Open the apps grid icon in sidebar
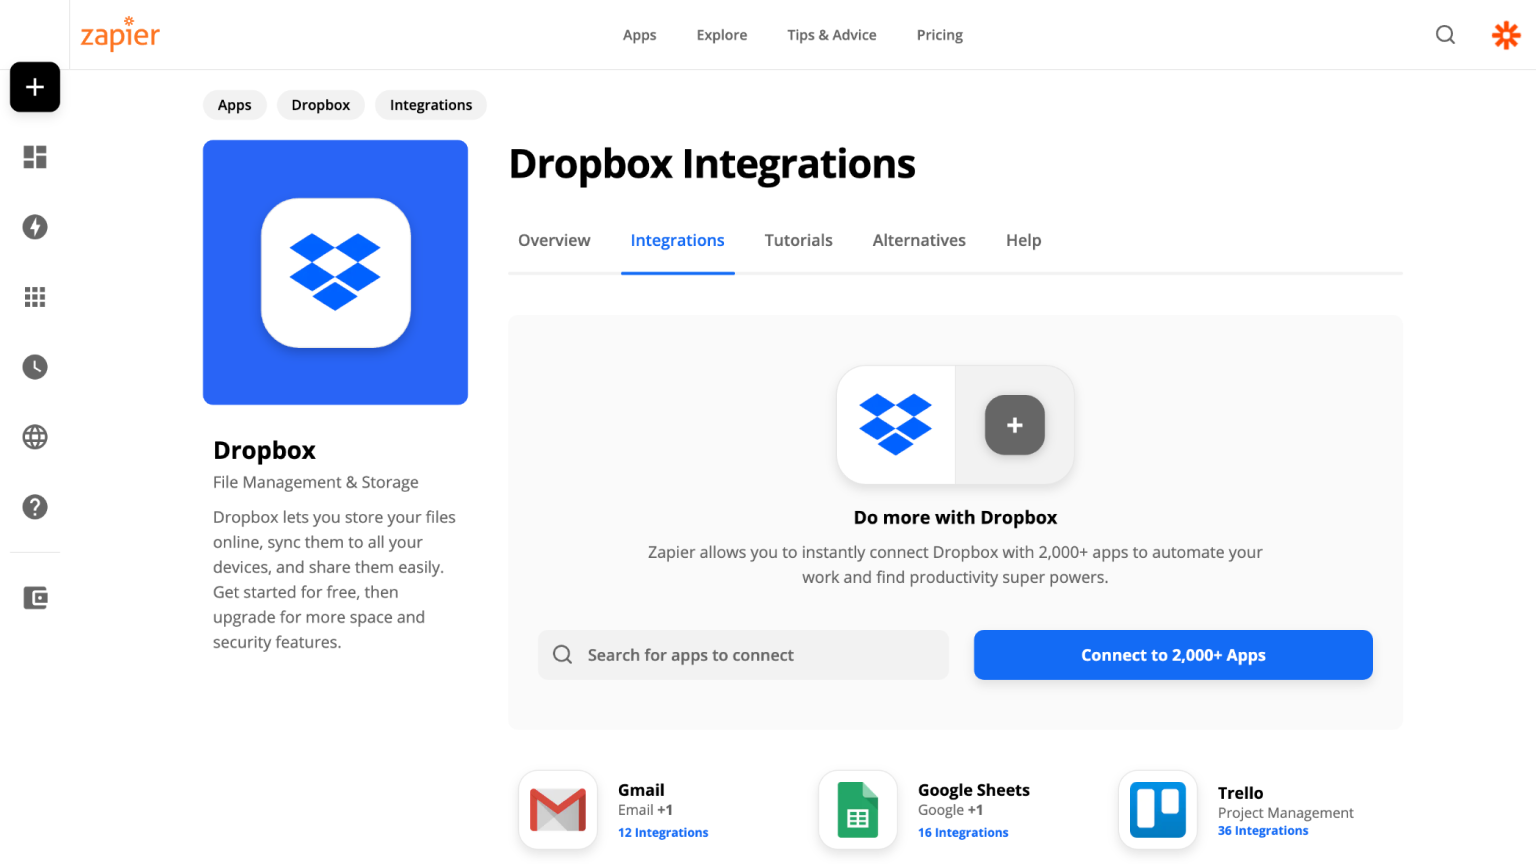This screenshot has height=864, width=1536. (35, 297)
